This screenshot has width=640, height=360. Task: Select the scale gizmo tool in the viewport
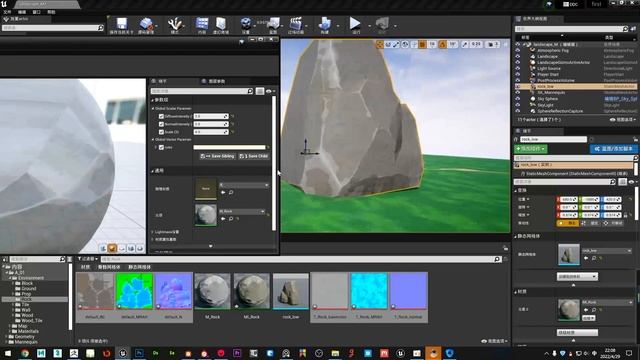click(396, 44)
